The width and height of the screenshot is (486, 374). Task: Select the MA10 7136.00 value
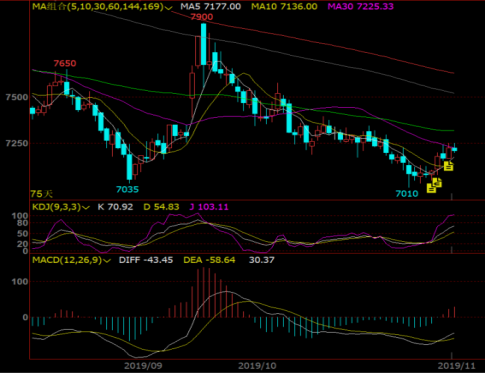284,7
